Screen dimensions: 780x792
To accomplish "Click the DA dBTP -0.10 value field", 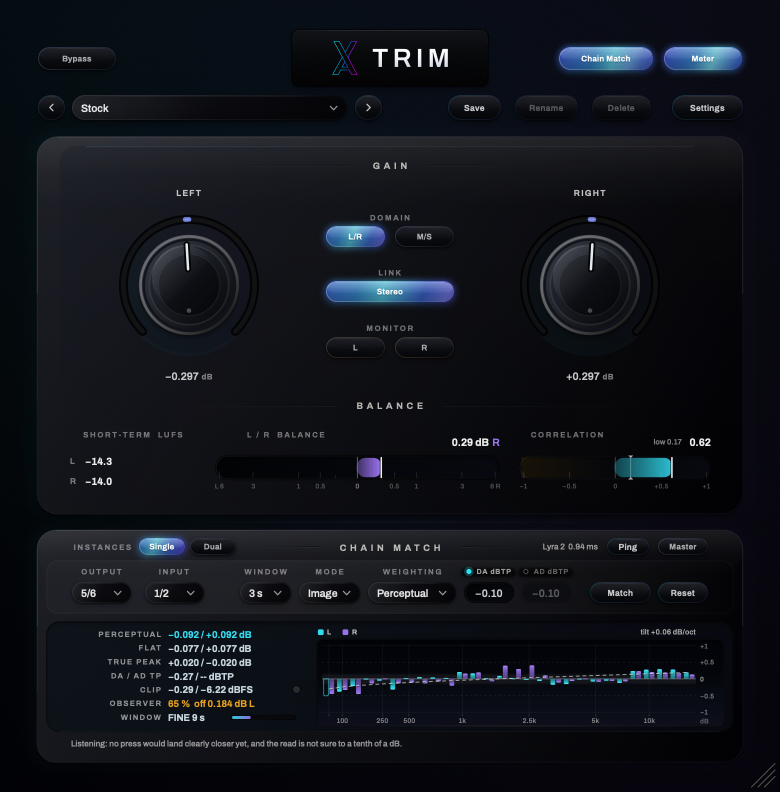I will click(x=489, y=593).
